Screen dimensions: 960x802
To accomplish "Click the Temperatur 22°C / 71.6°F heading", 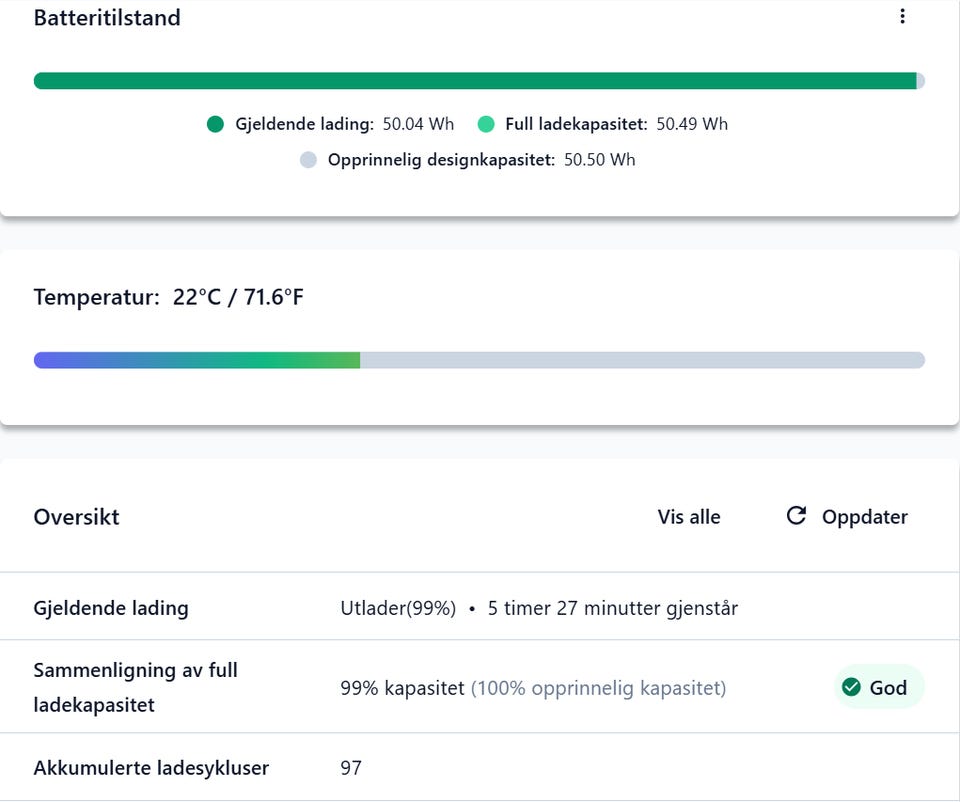I will tap(168, 297).
